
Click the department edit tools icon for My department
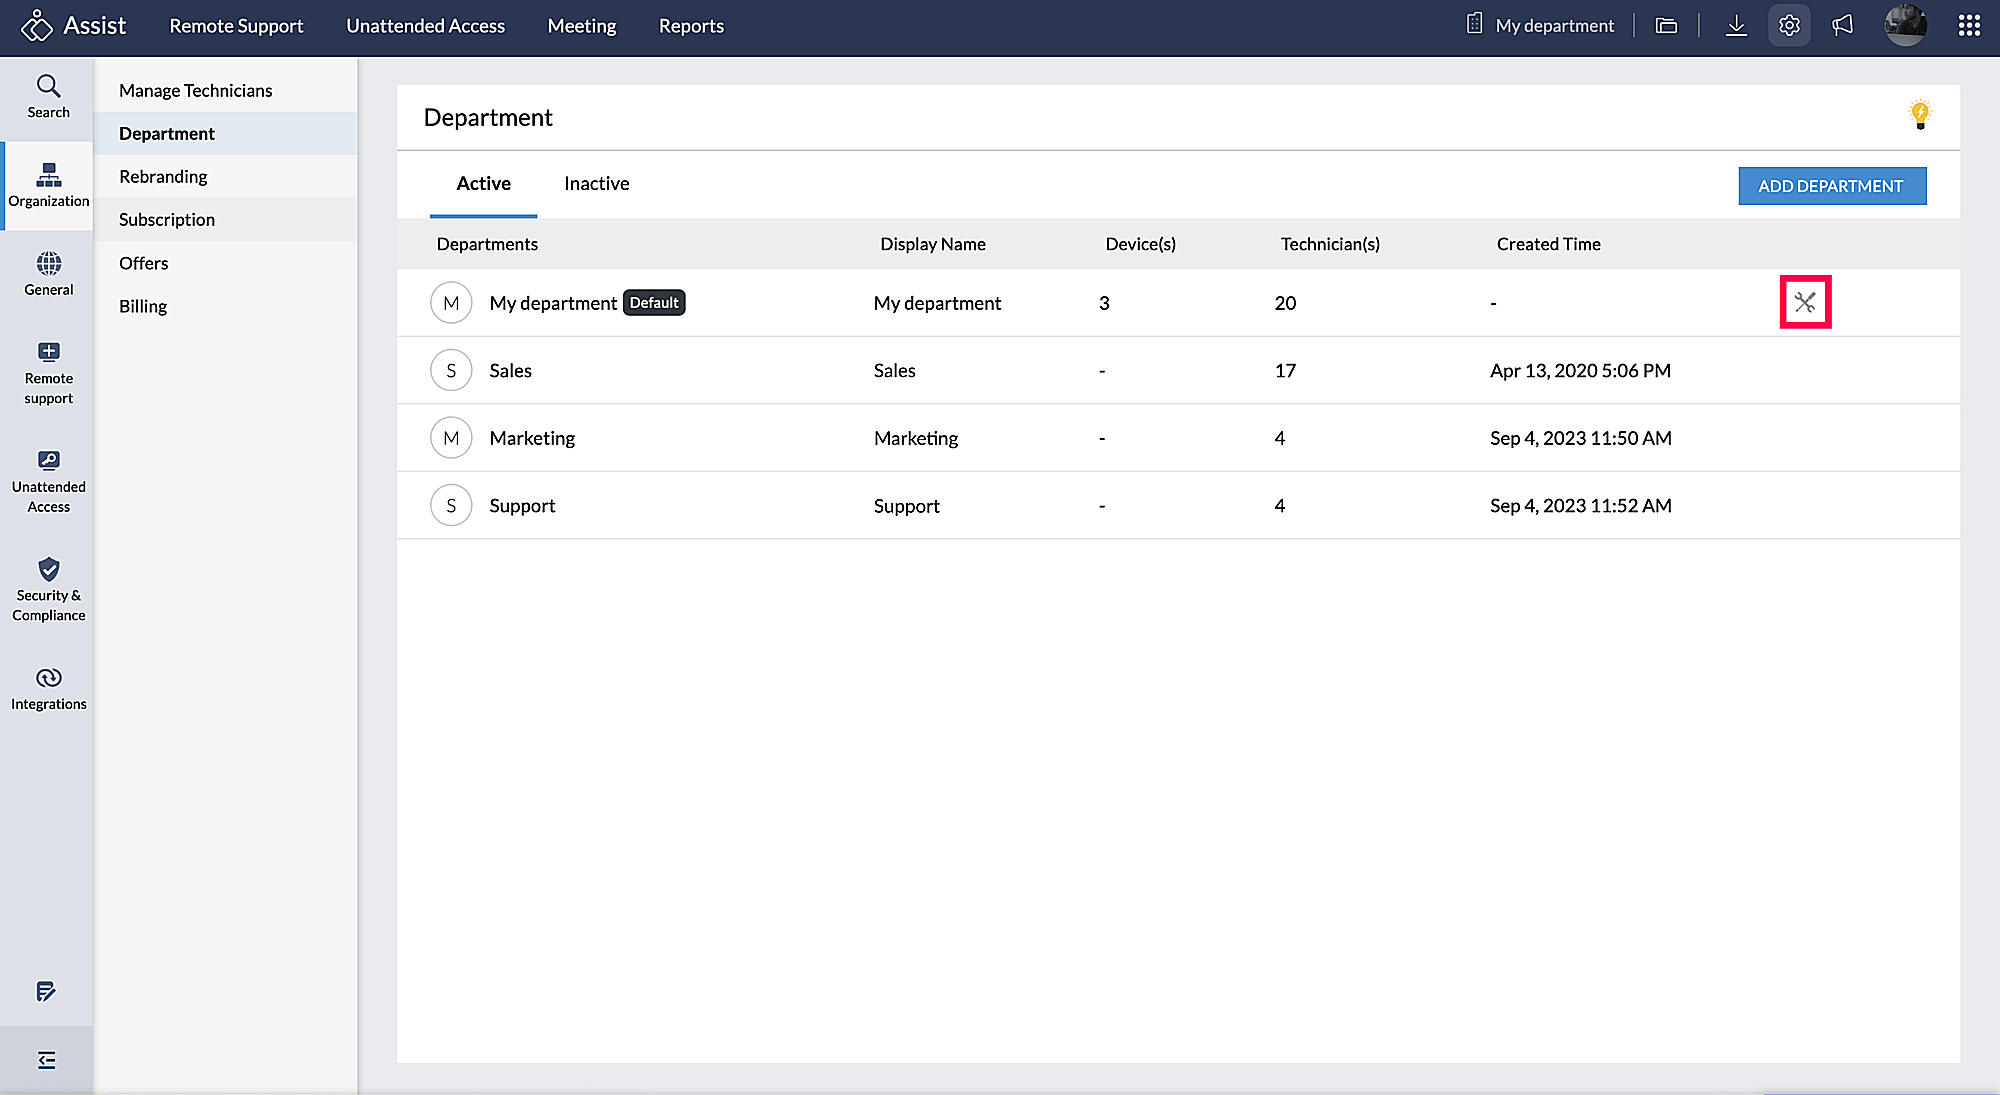coord(1805,302)
